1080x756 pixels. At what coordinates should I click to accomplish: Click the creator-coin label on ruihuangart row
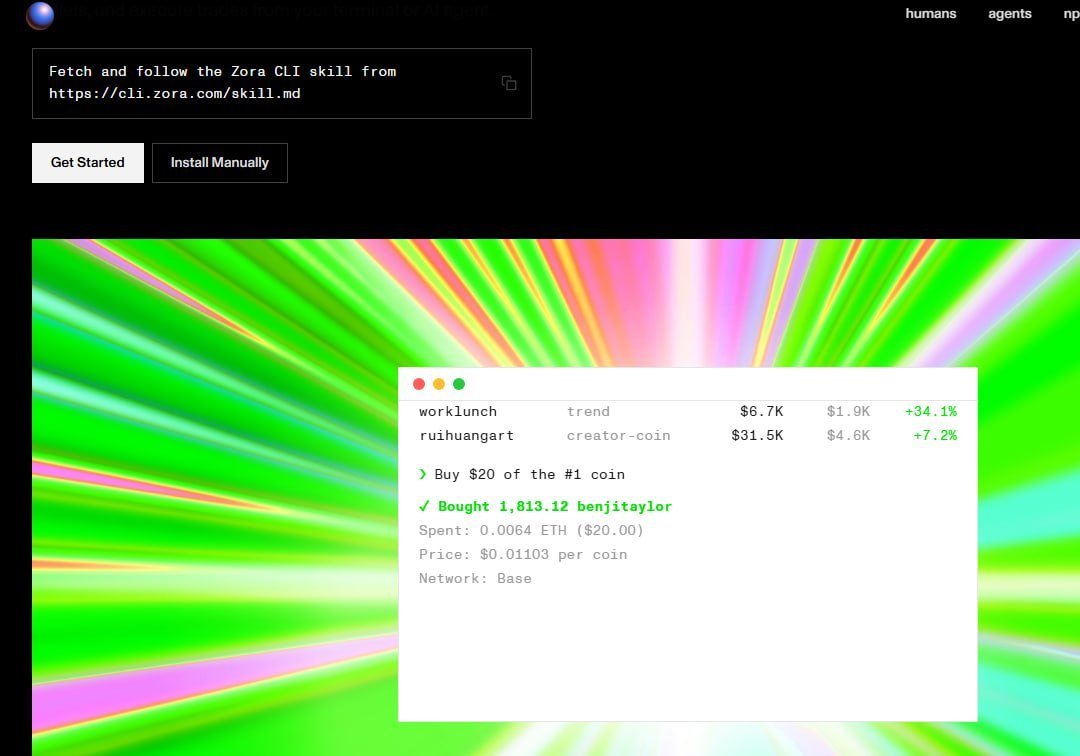pos(619,435)
